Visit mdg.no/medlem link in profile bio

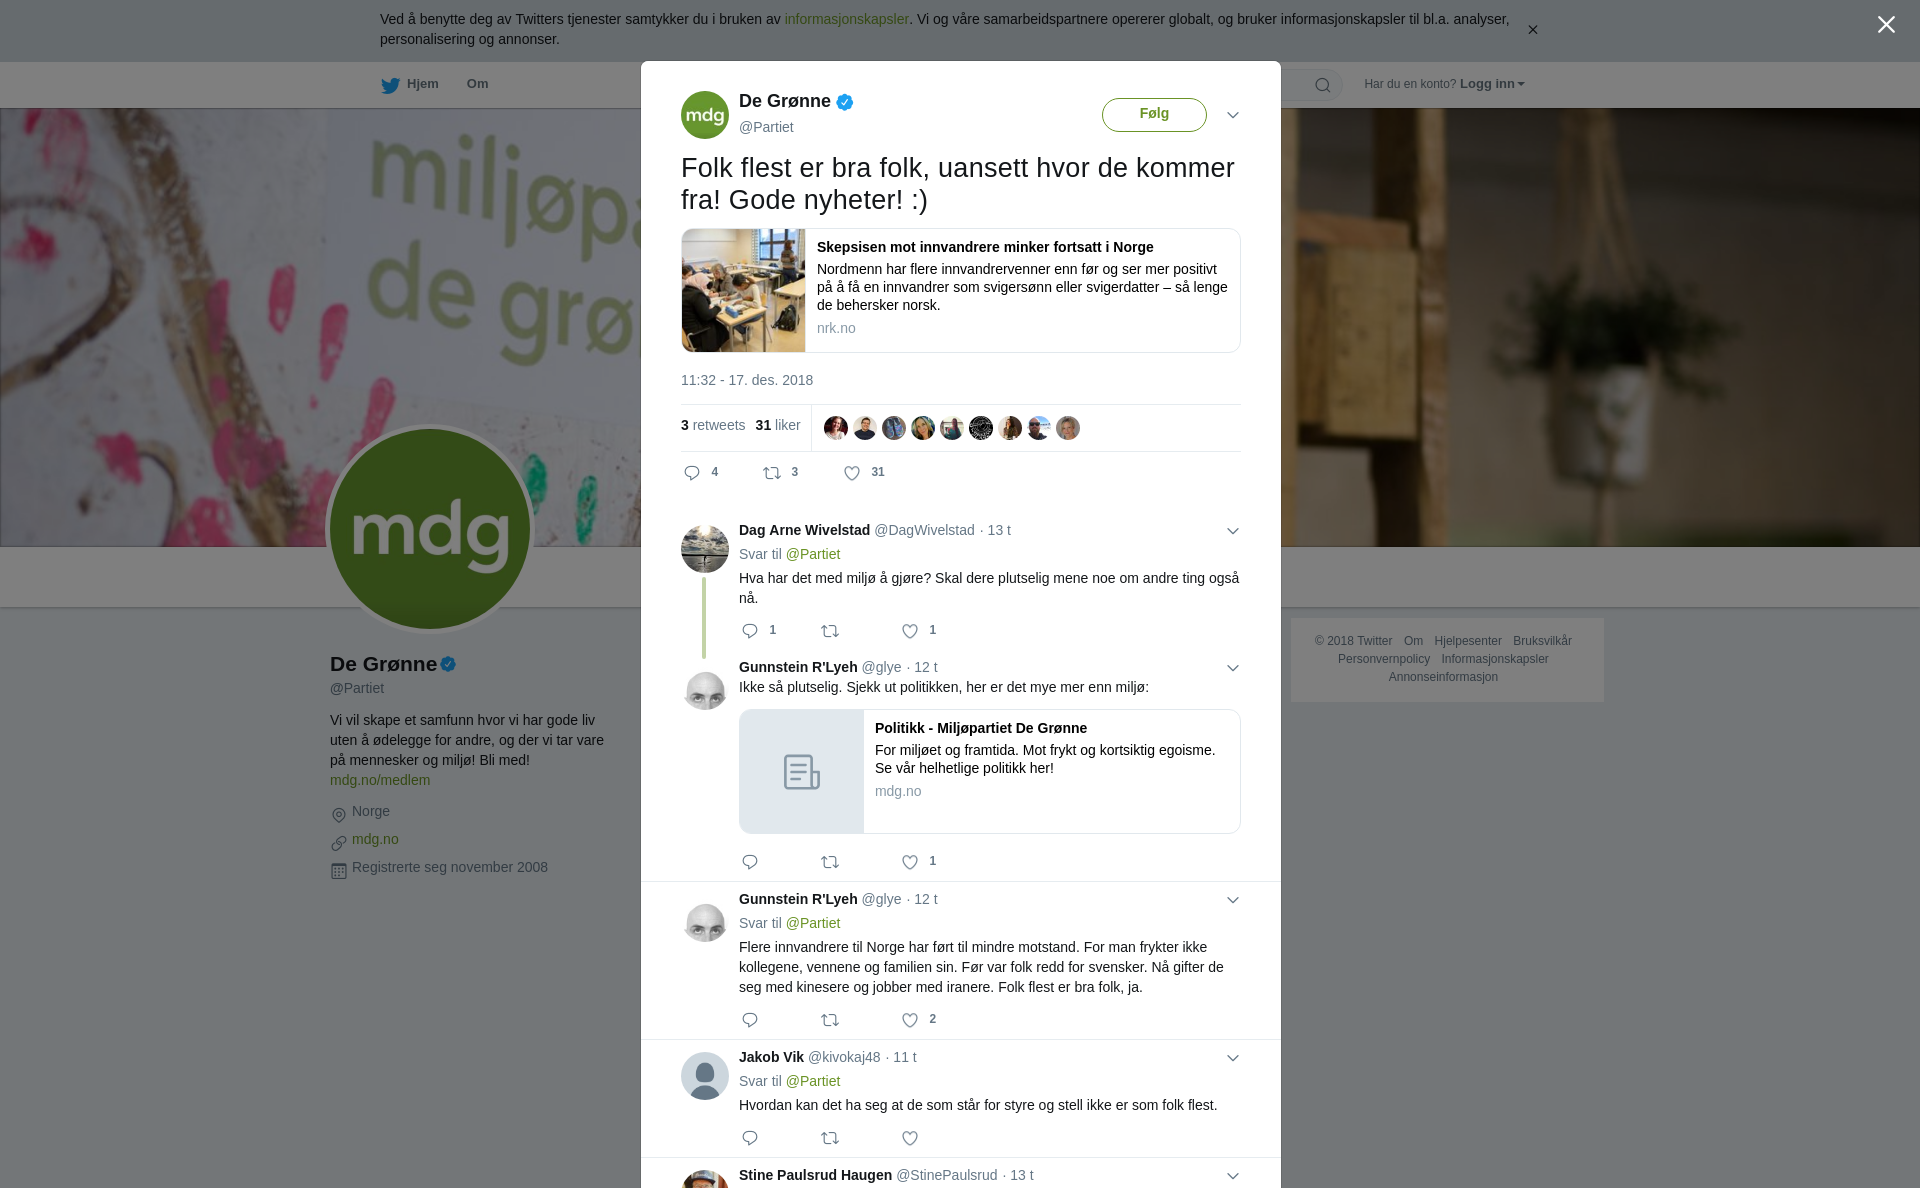[x=380, y=780]
